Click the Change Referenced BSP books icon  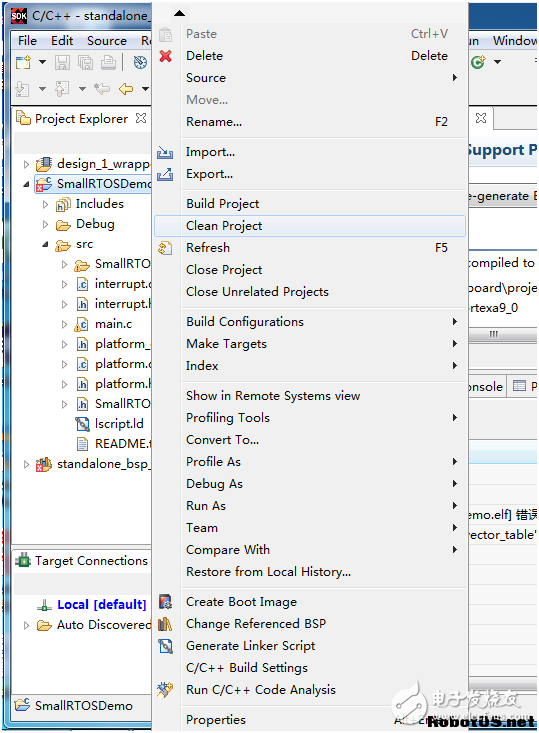165,624
